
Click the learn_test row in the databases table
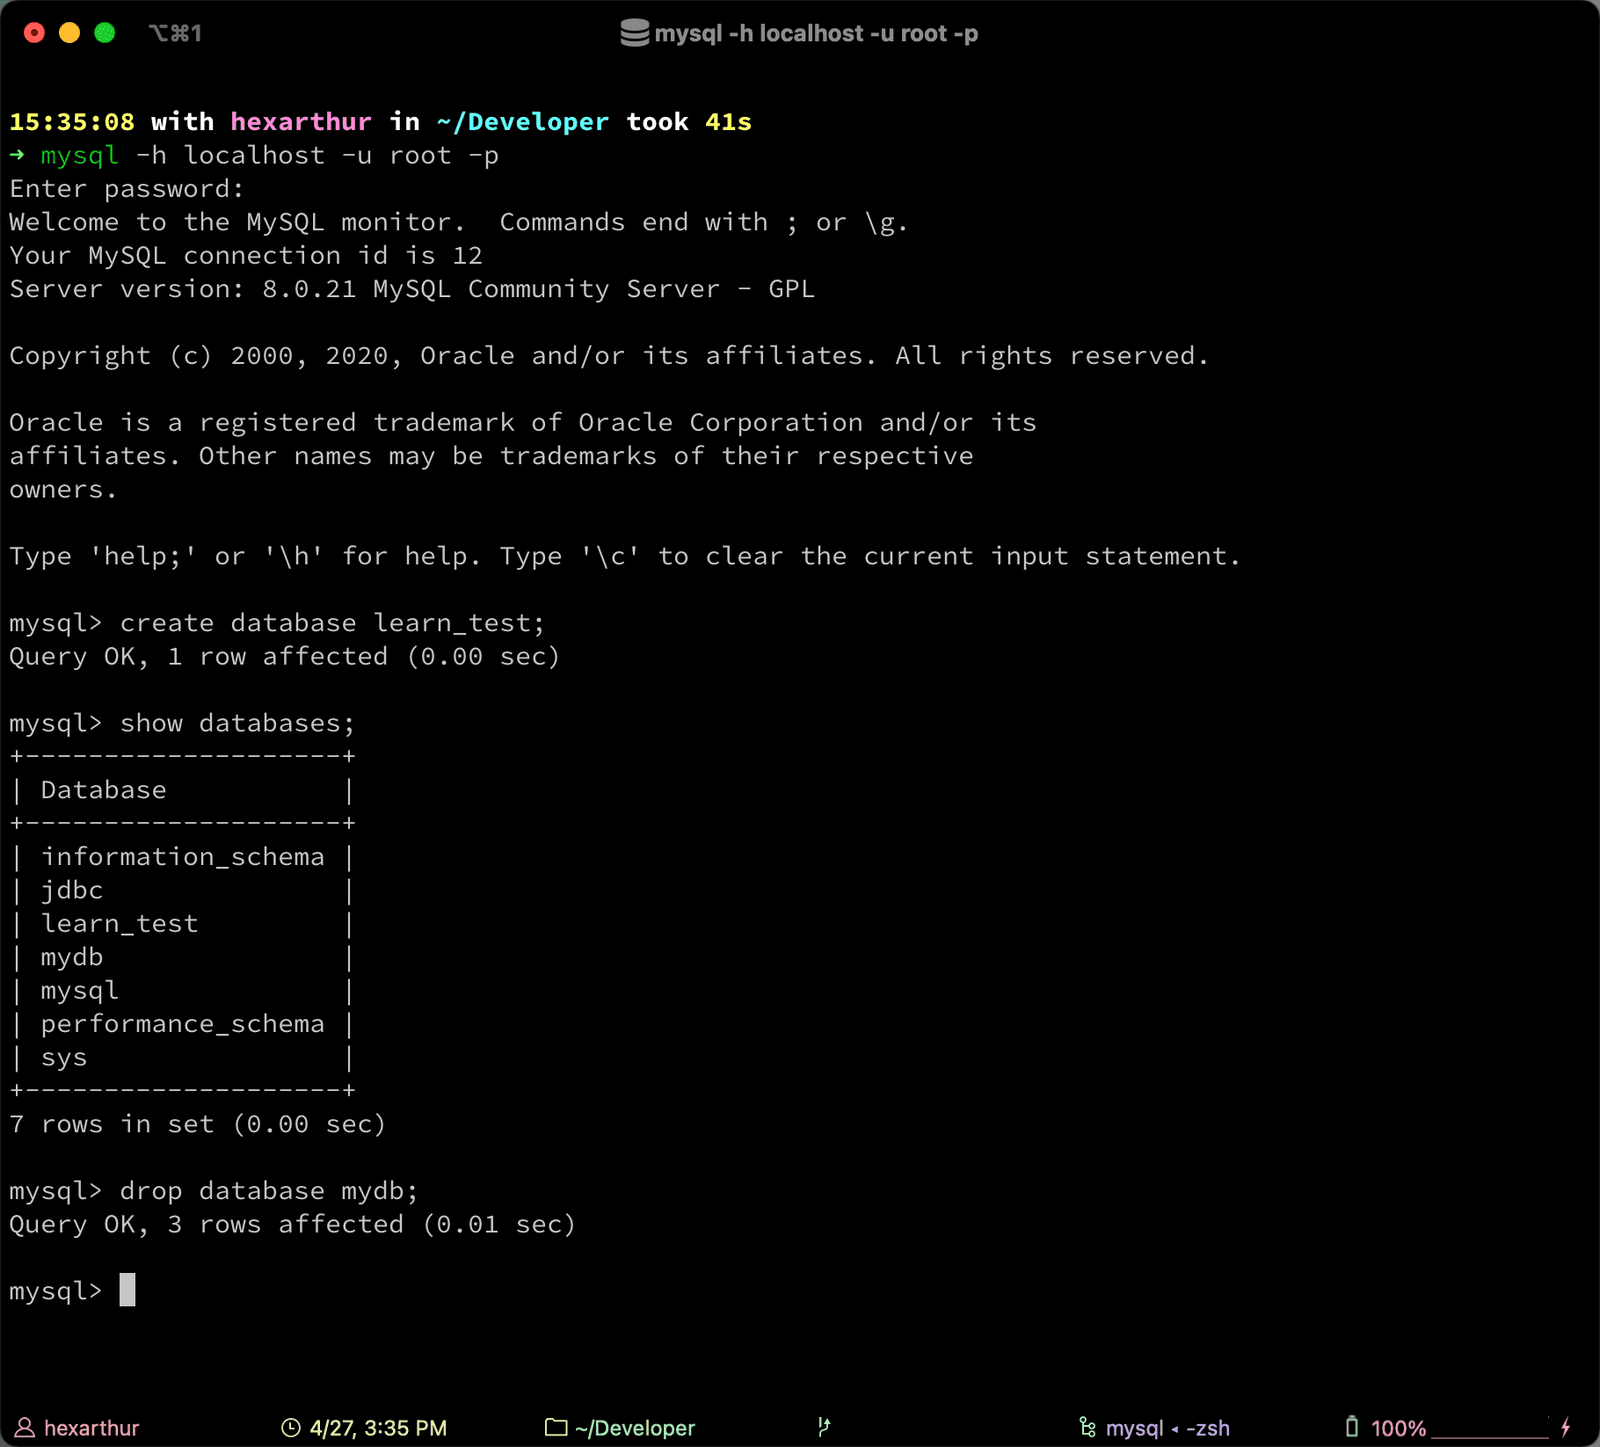click(119, 924)
